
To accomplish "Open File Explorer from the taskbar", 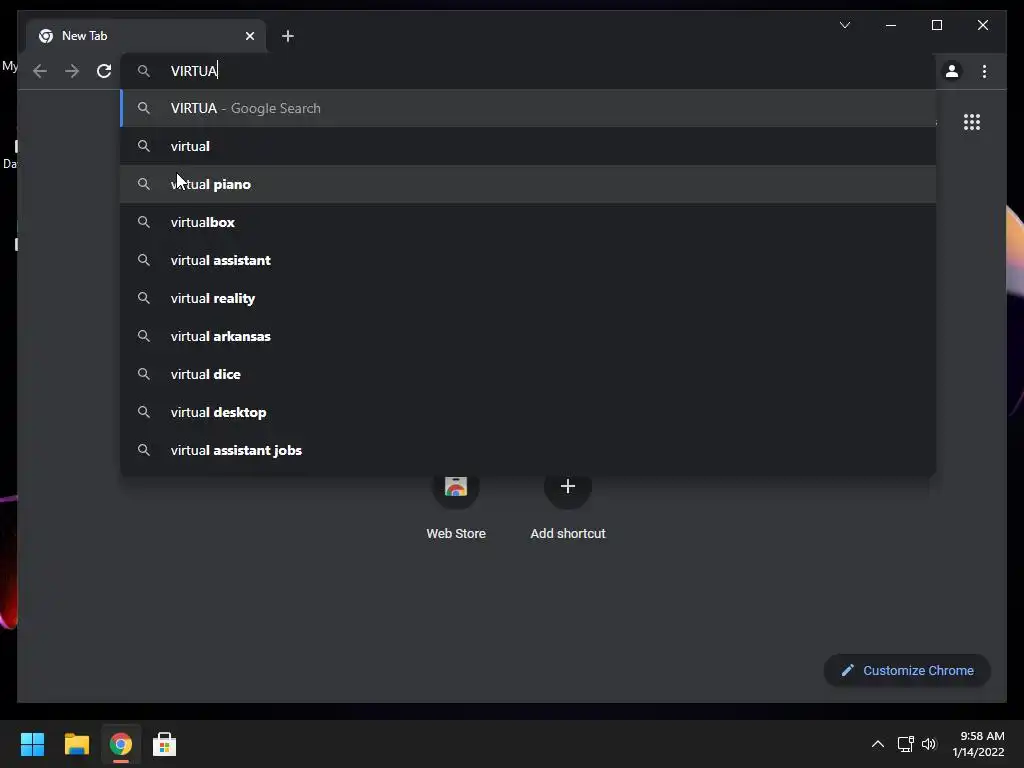I will click(76, 744).
